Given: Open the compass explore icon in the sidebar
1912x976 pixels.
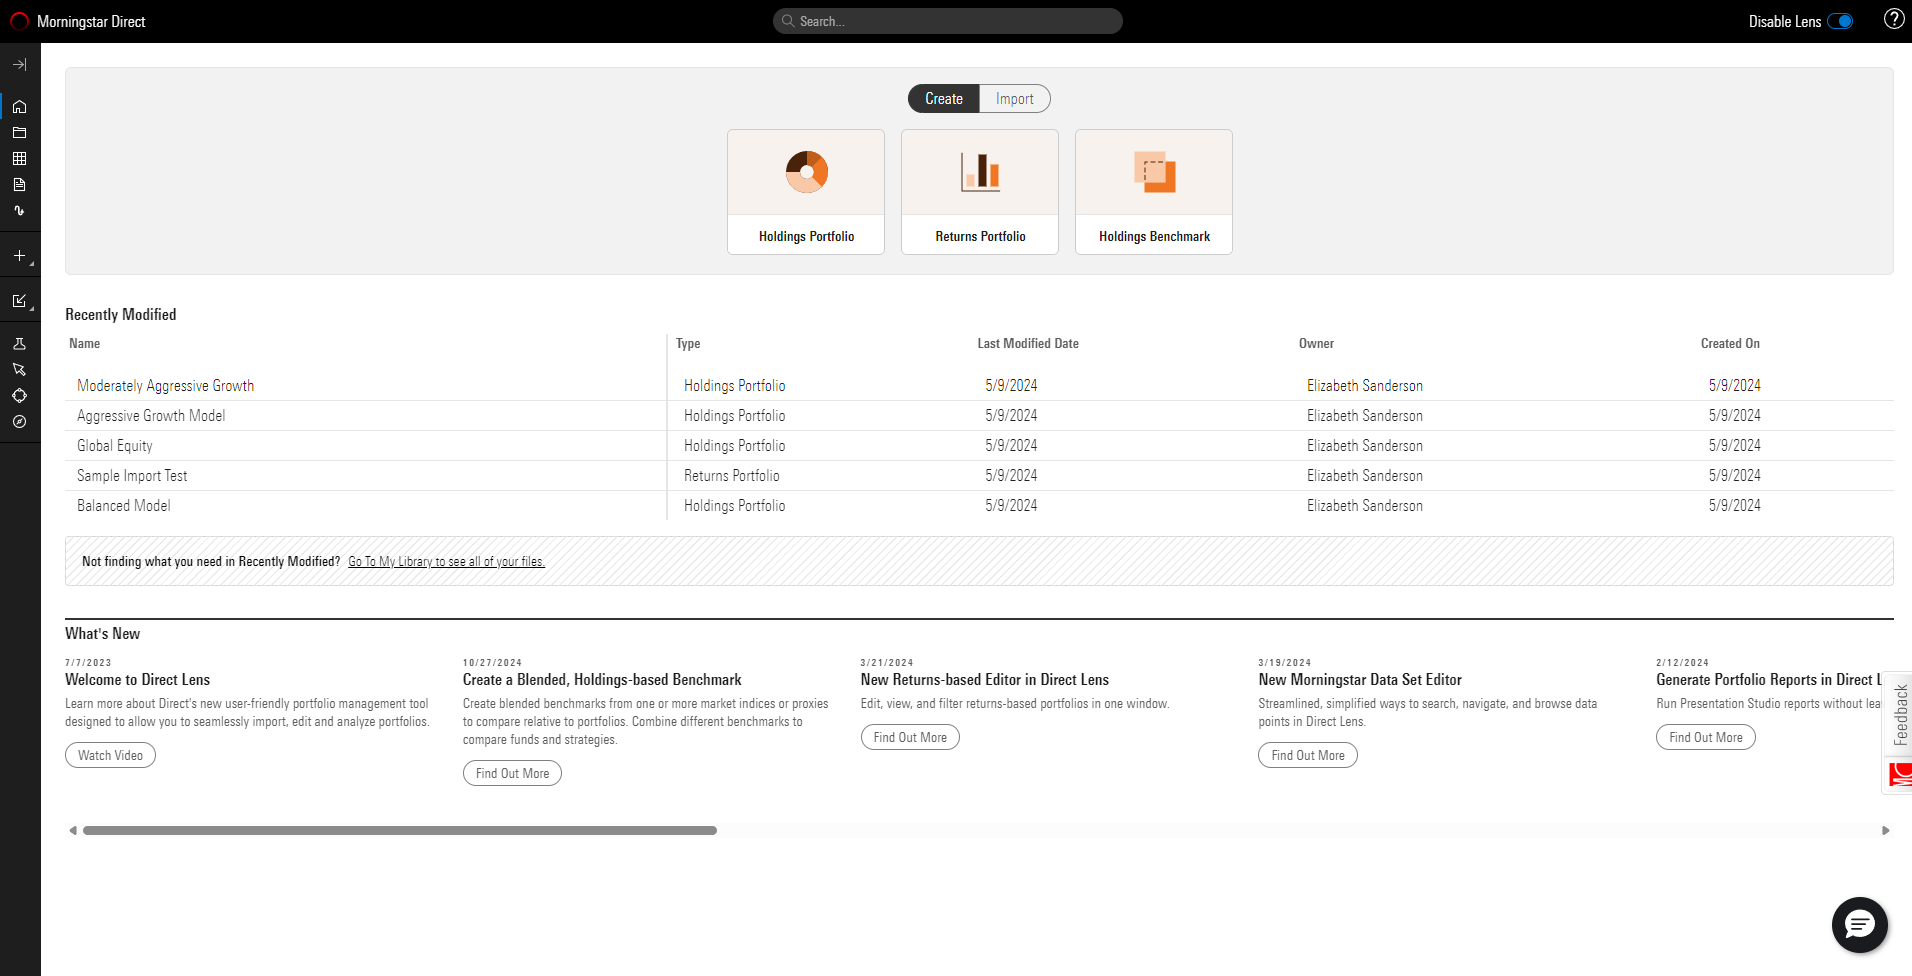Looking at the screenshot, I should point(19,421).
